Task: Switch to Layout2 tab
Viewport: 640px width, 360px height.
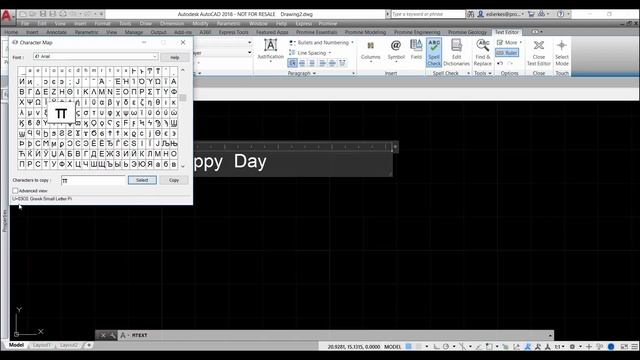Action: 68,345
